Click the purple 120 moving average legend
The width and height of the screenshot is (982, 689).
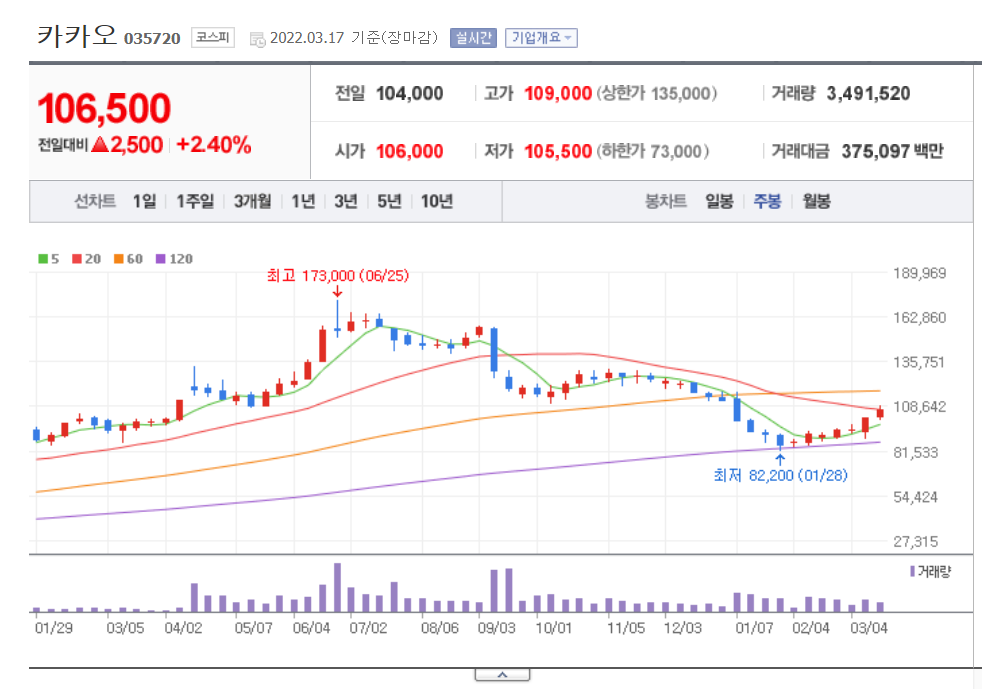[174, 259]
